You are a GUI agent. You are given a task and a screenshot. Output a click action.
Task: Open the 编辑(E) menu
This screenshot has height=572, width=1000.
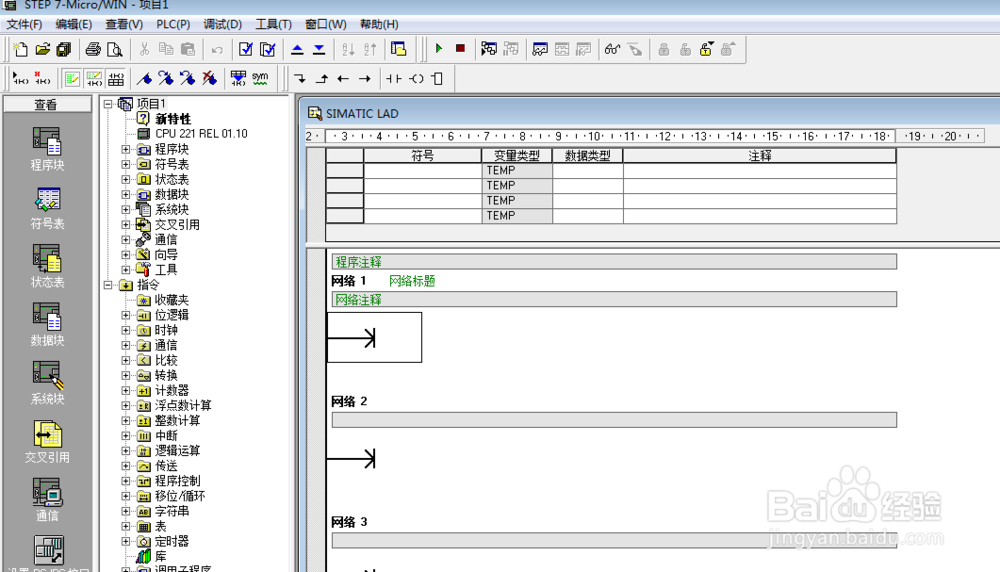[73, 24]
